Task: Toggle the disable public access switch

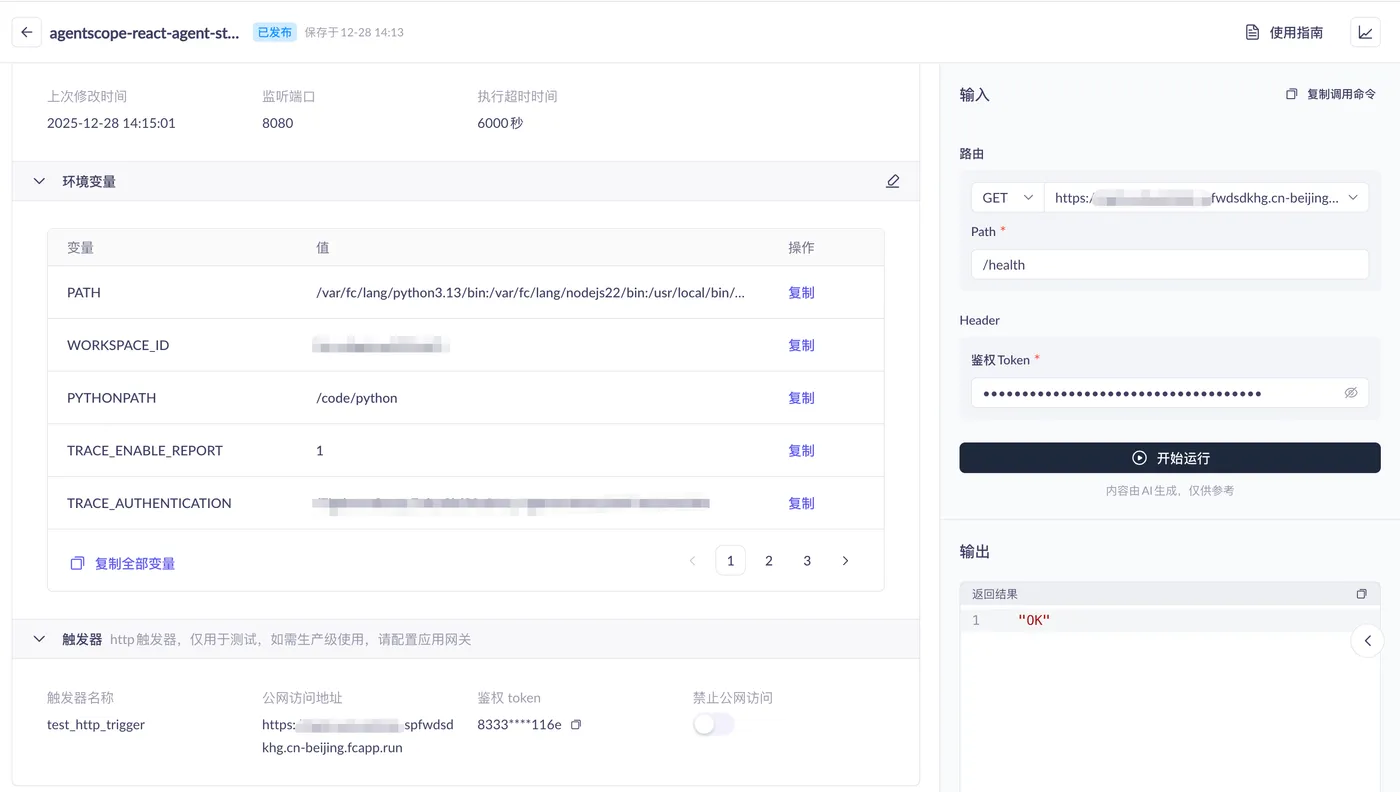Action: 714,724
